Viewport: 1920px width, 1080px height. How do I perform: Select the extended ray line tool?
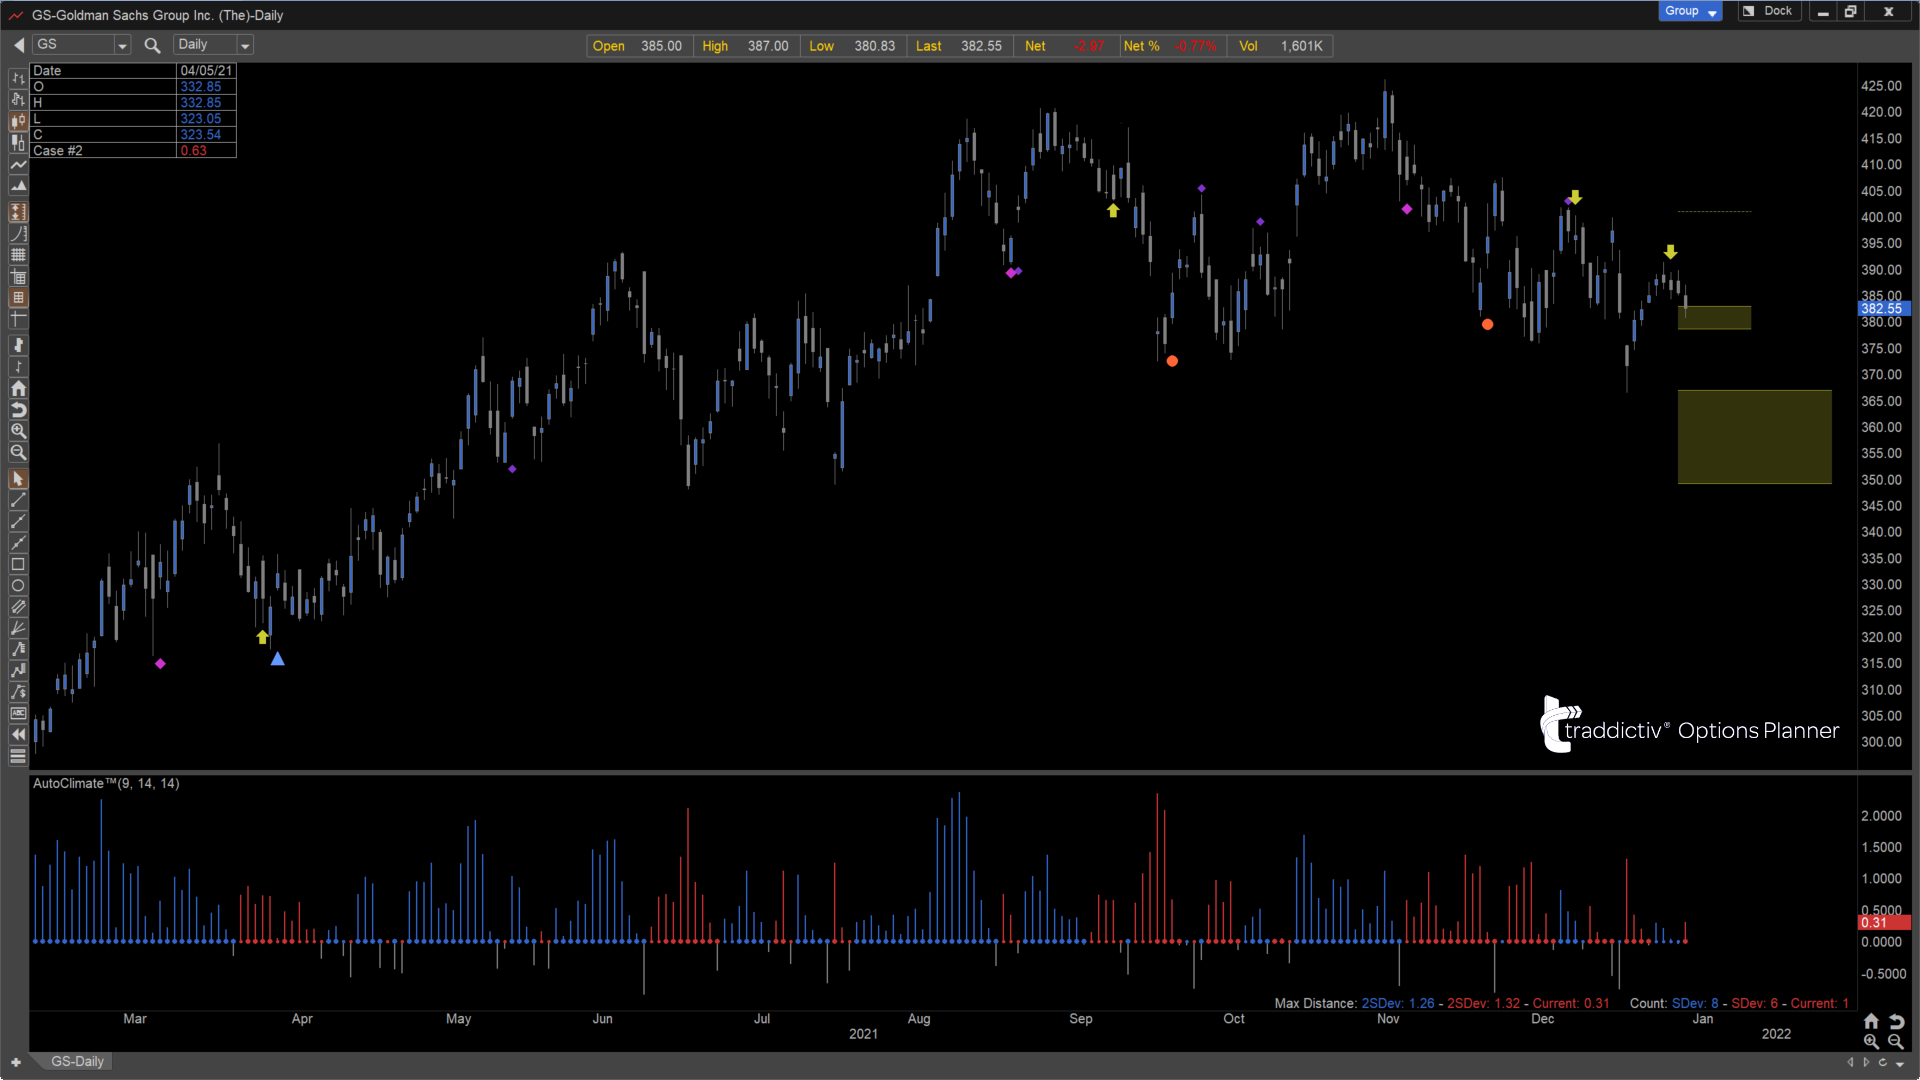coord(18,543)
